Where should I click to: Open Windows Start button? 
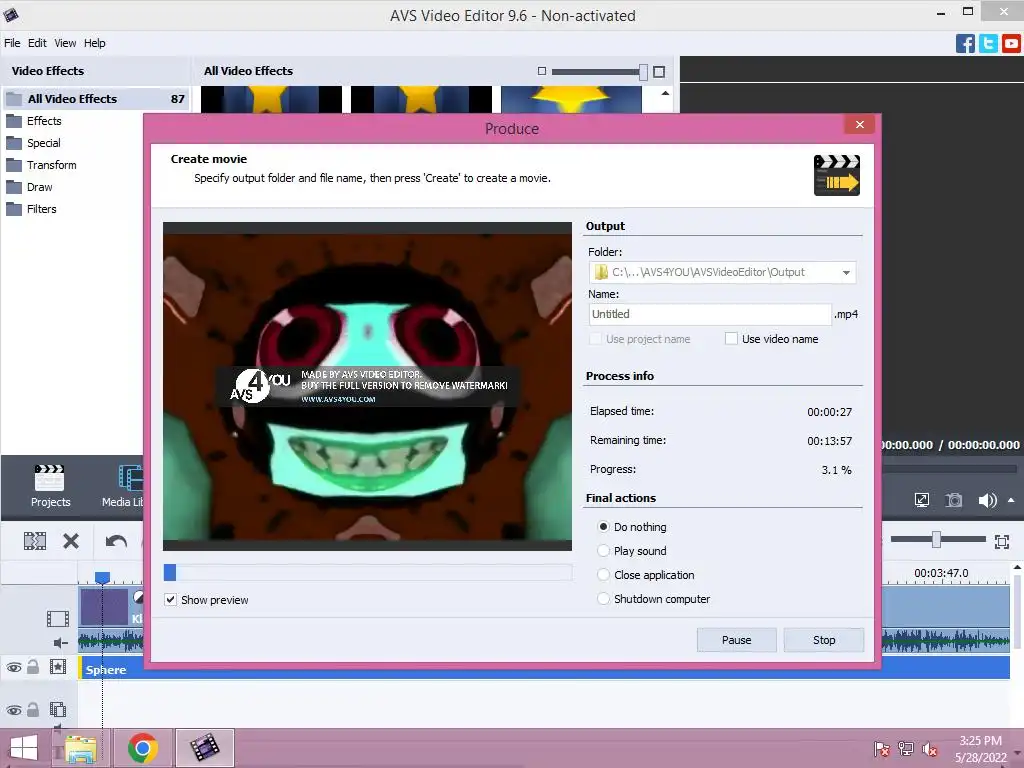24,748
